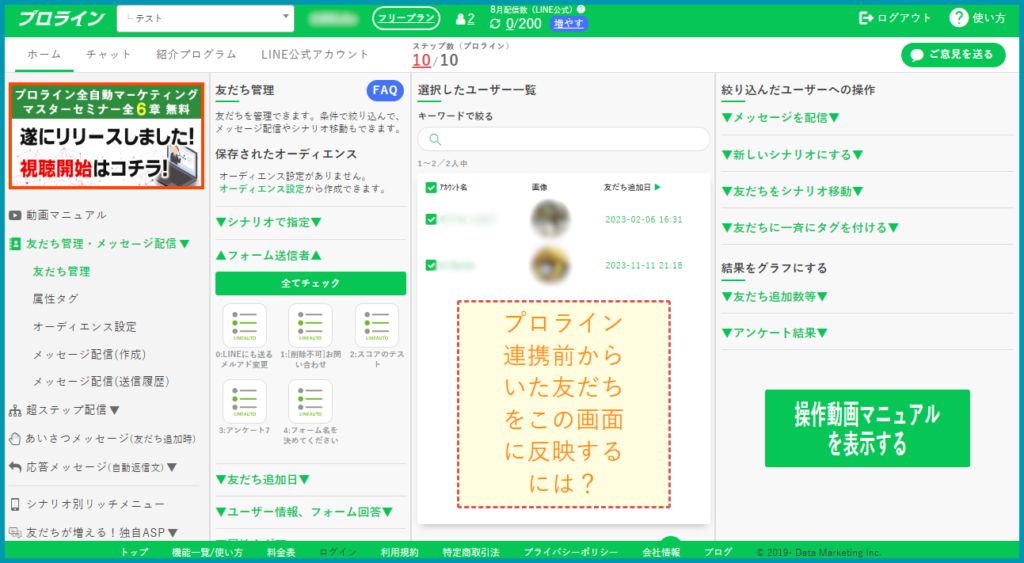The image size is (1024, 563).
Task: Click the オーディエンス設定 link in saved audiences
Action: [x=262, y=189]
